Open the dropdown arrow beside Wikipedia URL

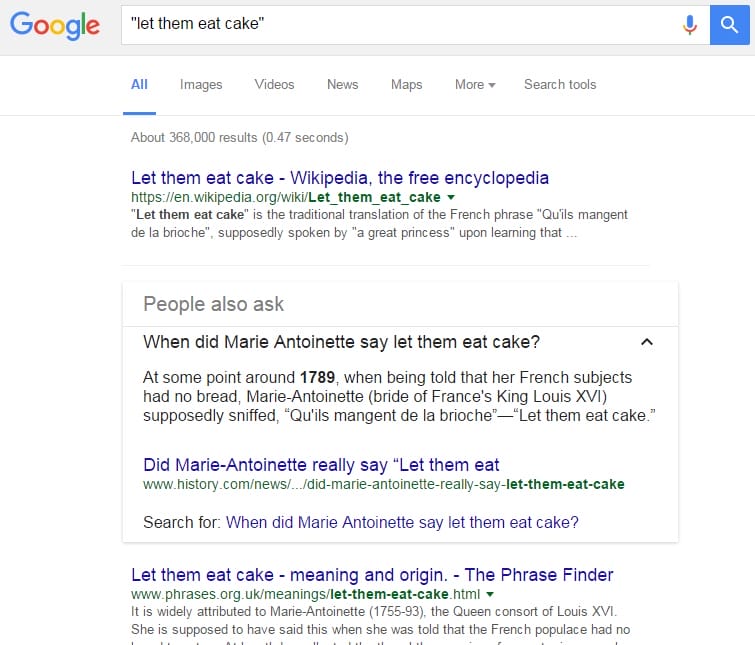pyautogui.click(x=451, y=198)
